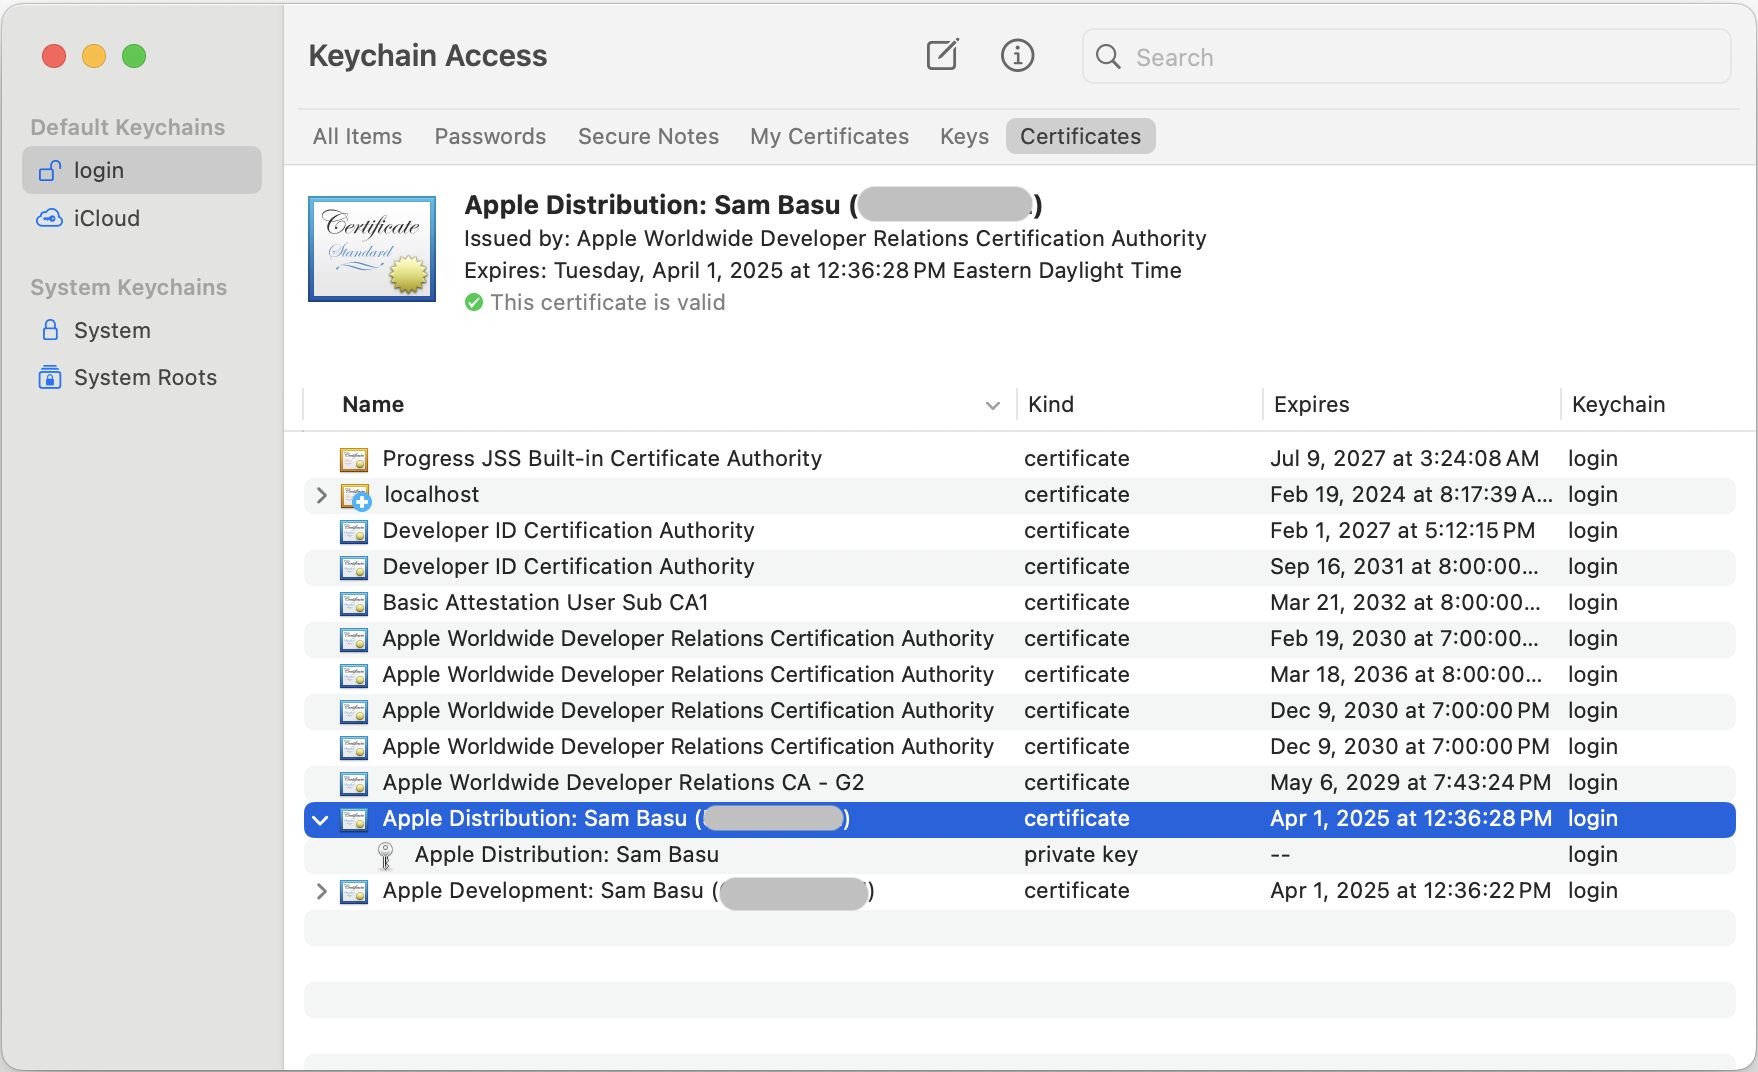Click the localhost certificate icon with plus badge
This screenshot has height=1072, width=1758.
click(355, 496)
